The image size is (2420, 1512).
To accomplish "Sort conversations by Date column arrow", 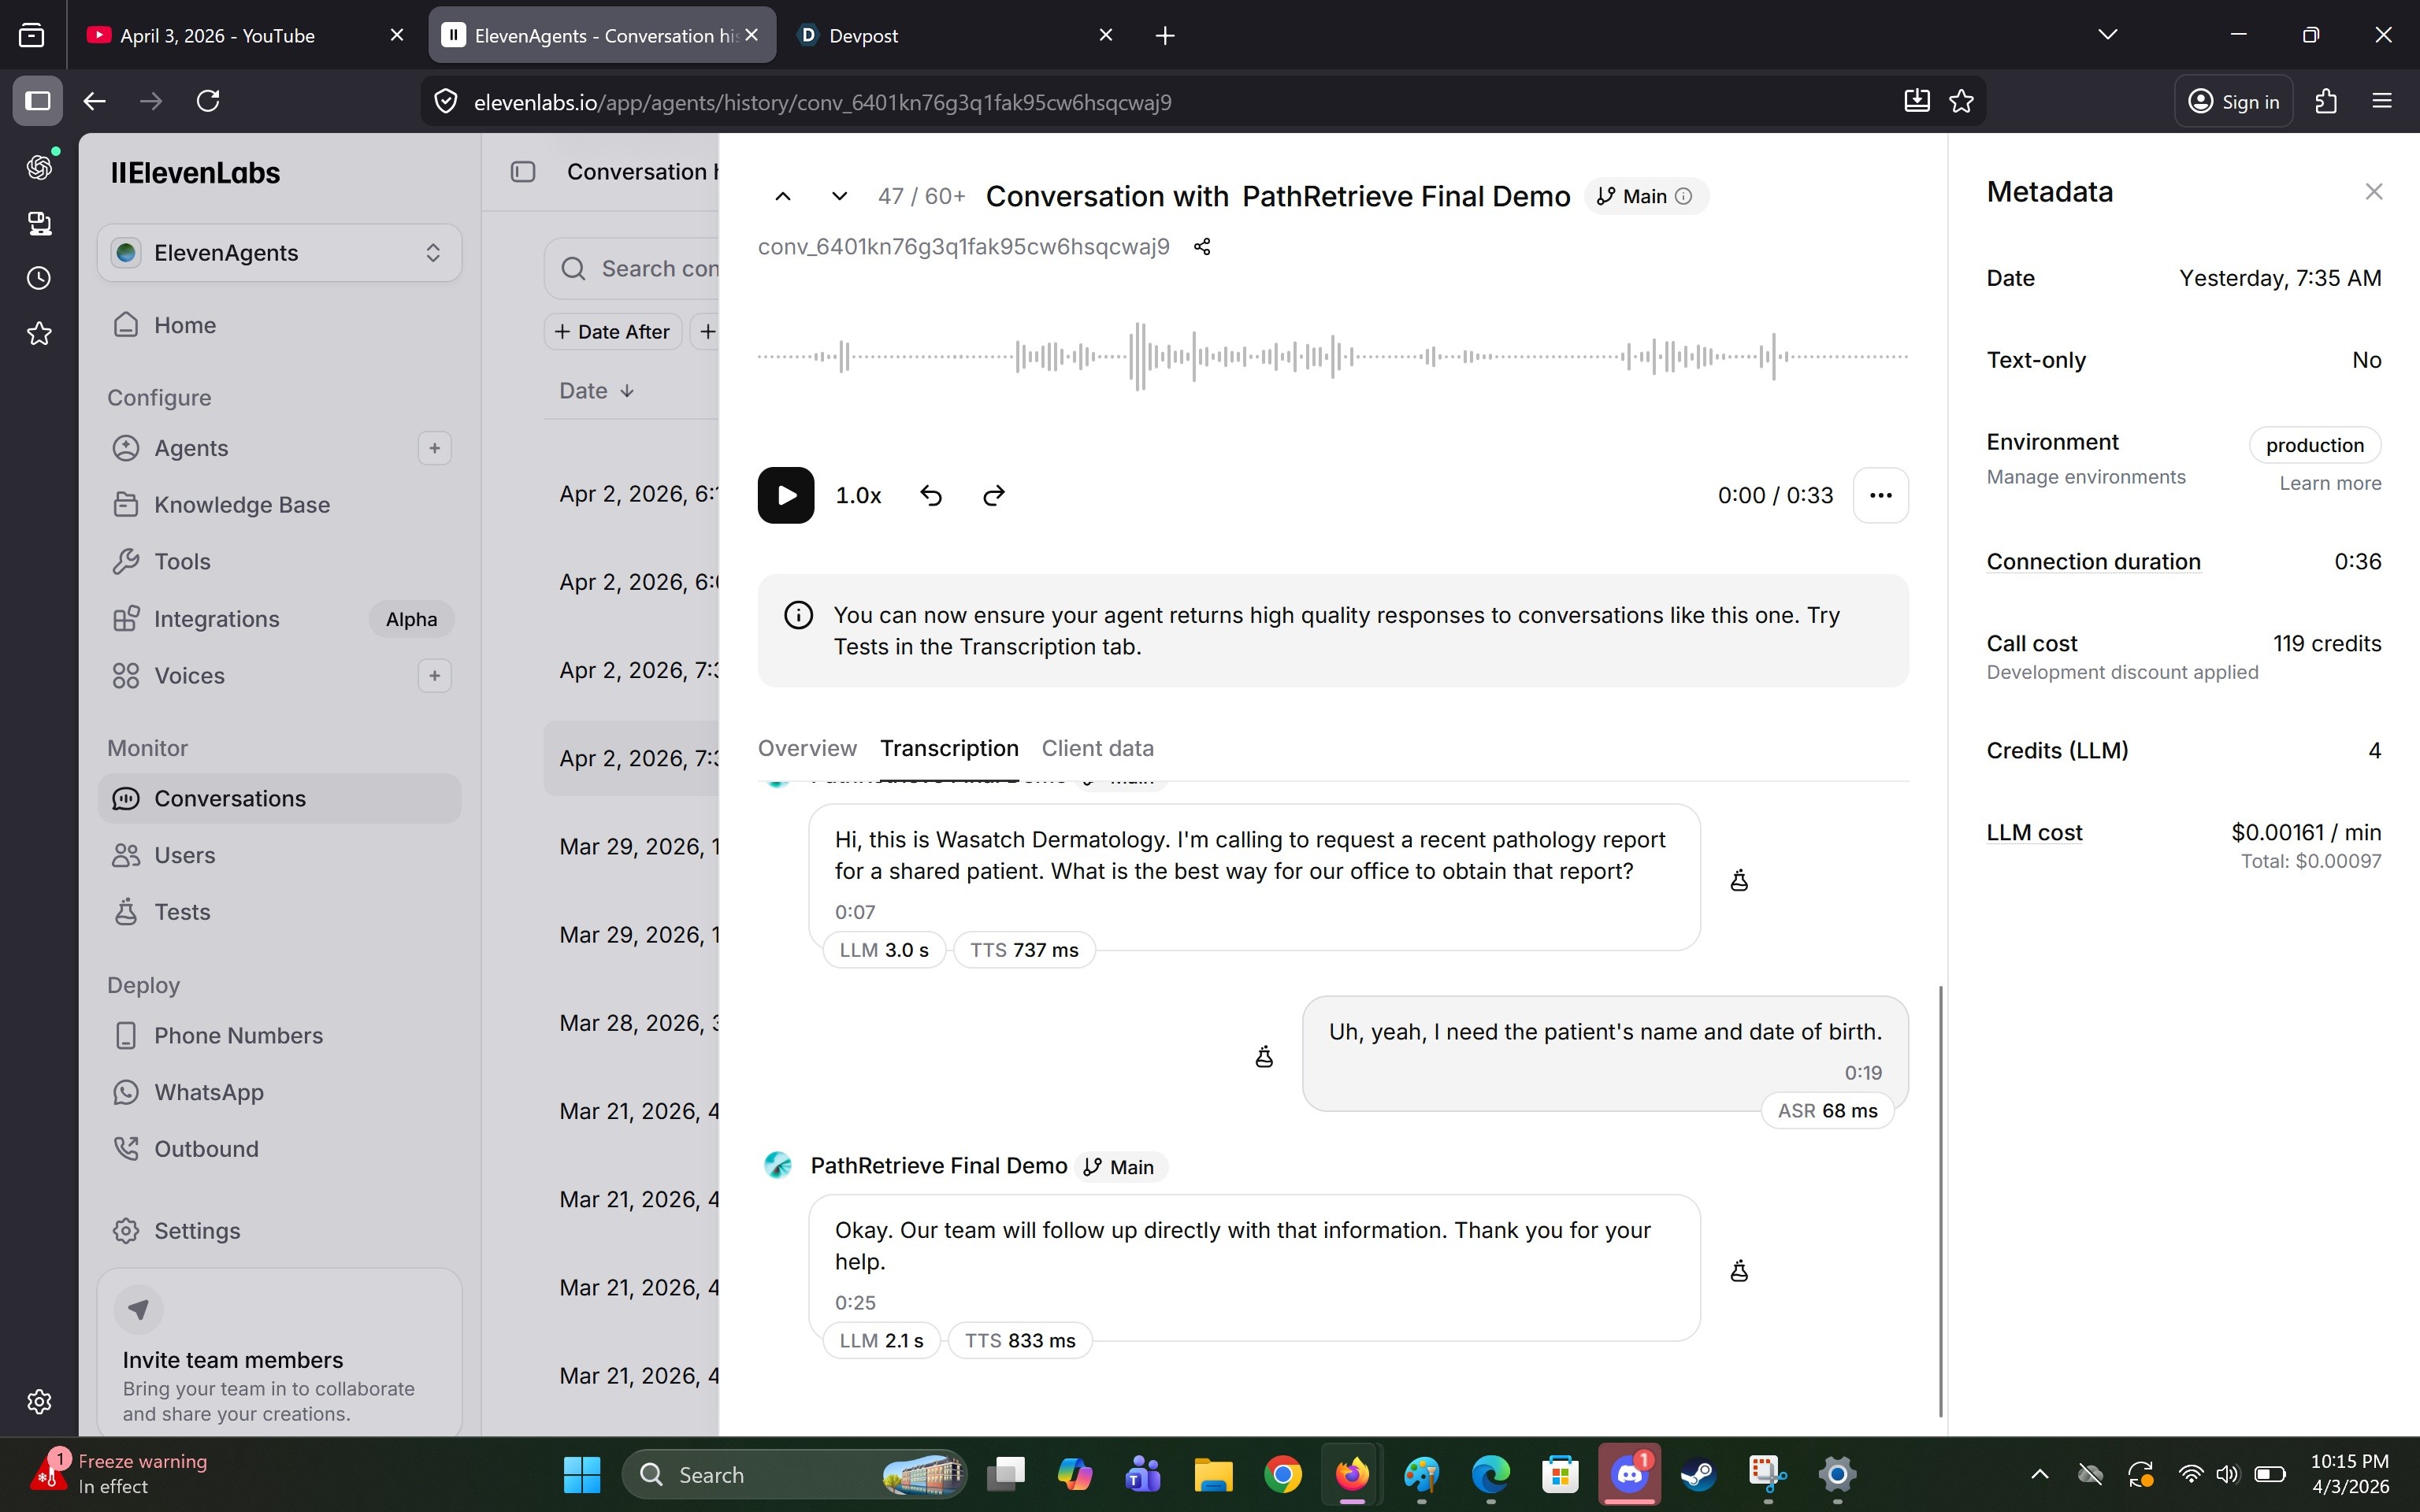I will click(x=627, y=391).
